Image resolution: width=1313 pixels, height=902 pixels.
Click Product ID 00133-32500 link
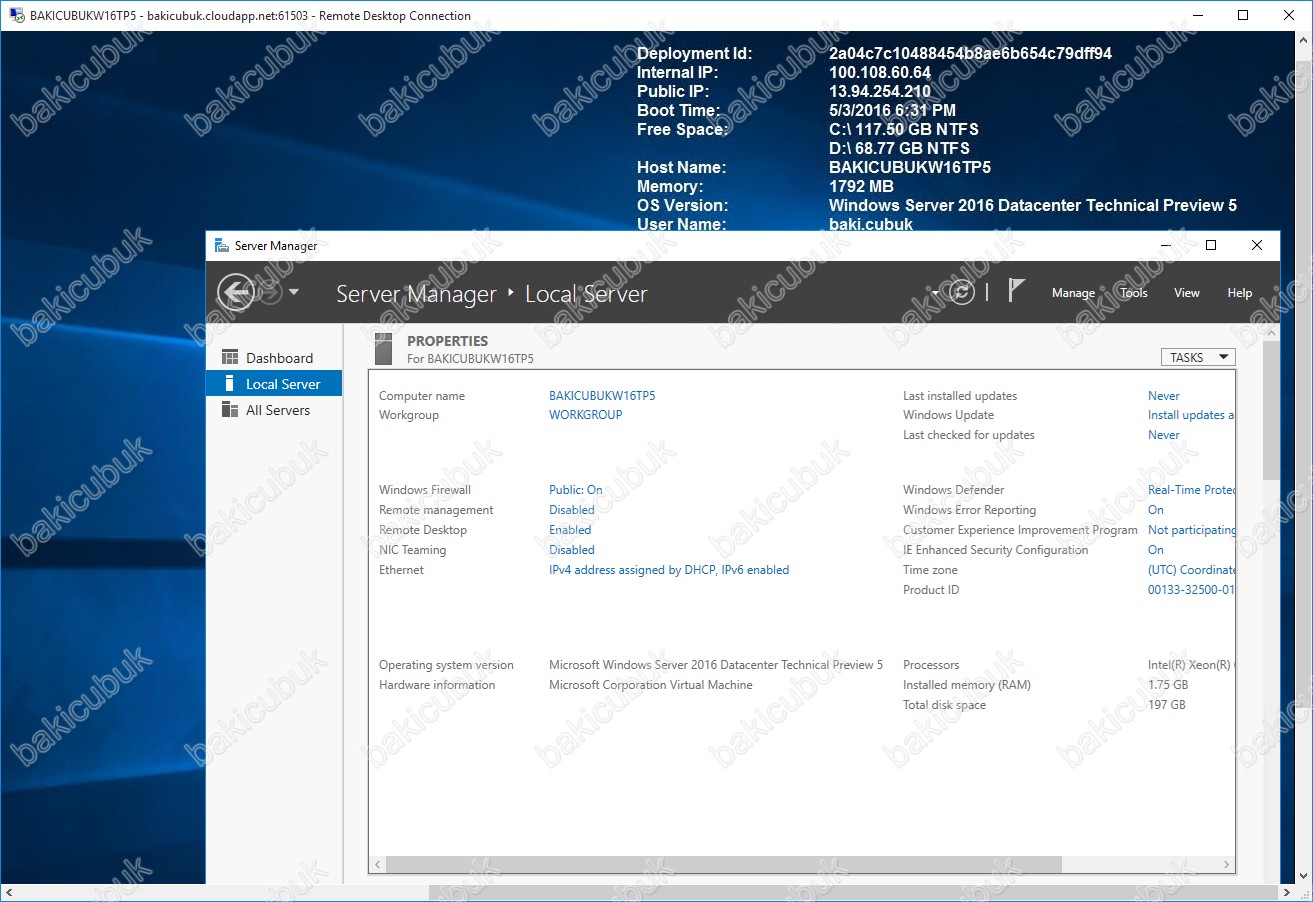click(x=1191, y=590)
